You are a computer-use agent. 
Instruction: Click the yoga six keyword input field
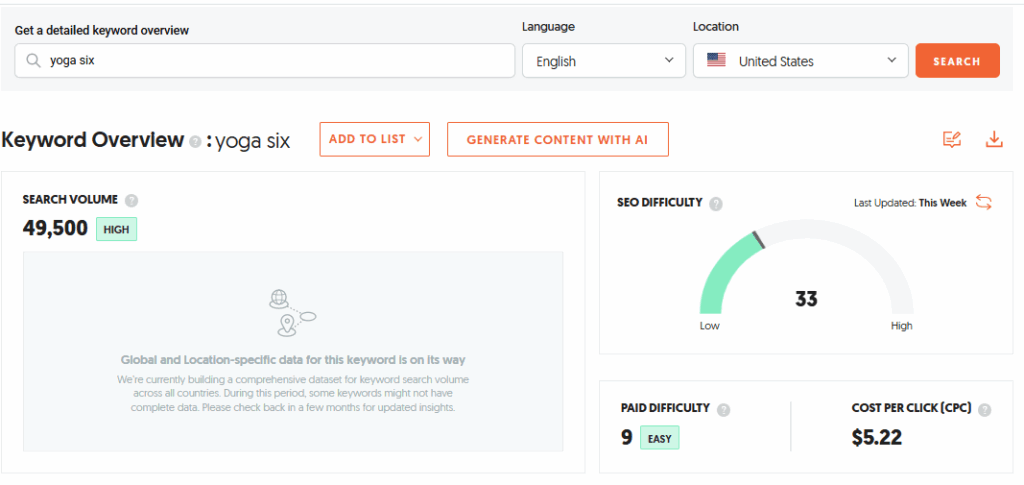pos(264,61)
